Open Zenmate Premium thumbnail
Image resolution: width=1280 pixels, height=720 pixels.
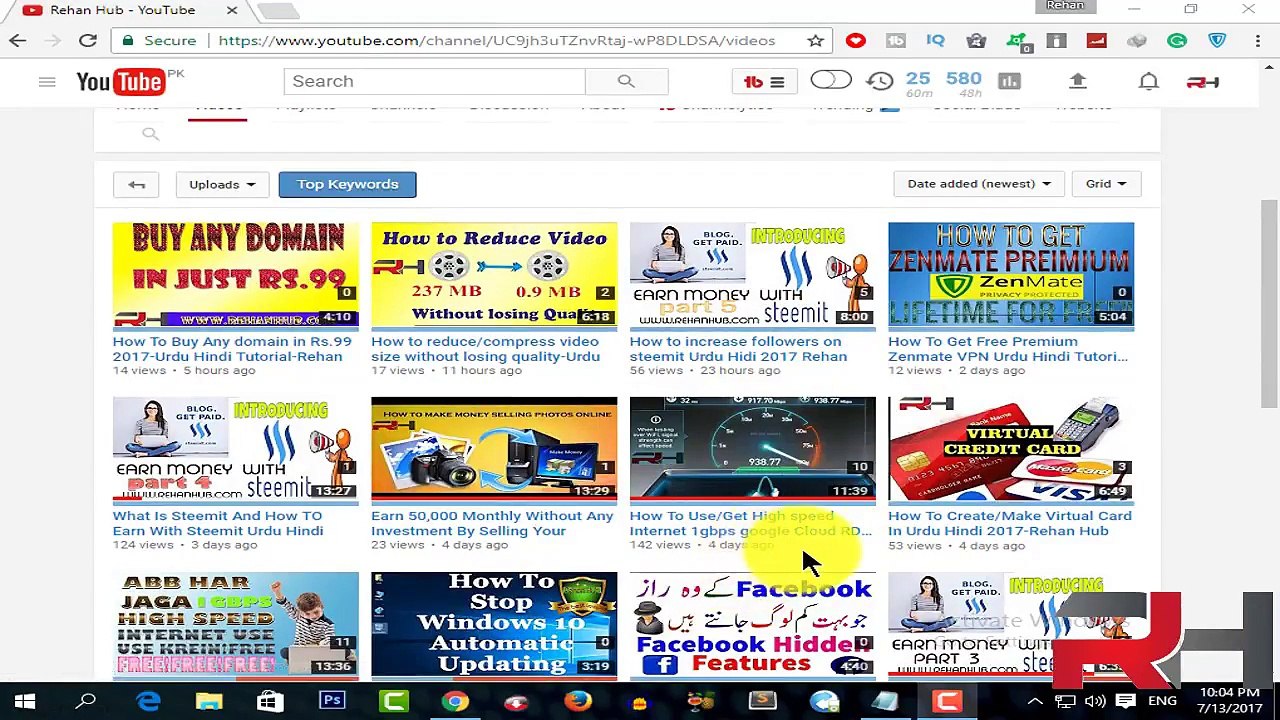point(1011,275)
